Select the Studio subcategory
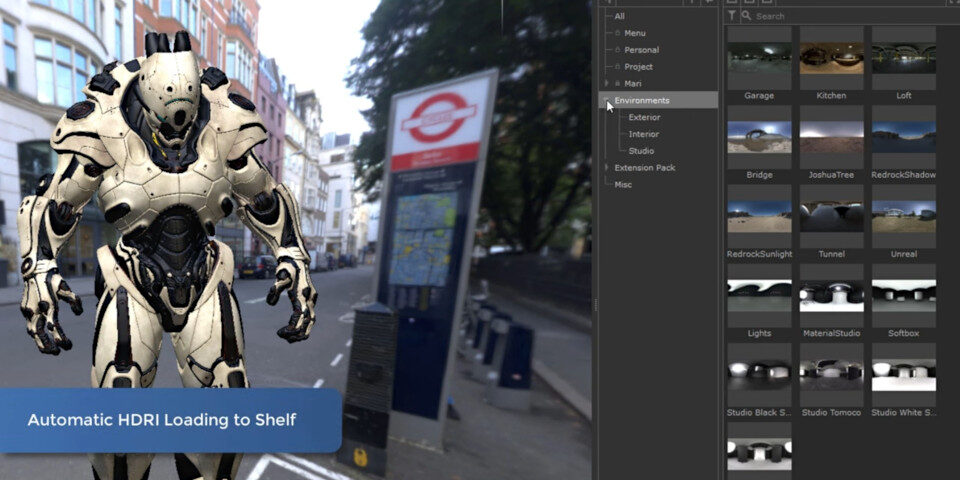Image resolution: width=960 pixels, height=480 pixels. click(x=641, y=151)
